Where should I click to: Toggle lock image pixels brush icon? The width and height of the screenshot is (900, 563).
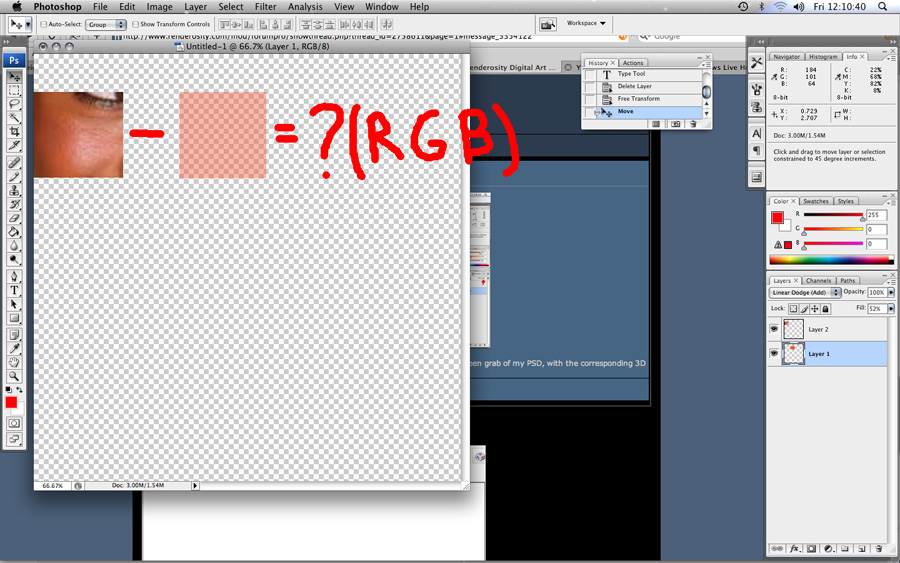click(804, 309)
